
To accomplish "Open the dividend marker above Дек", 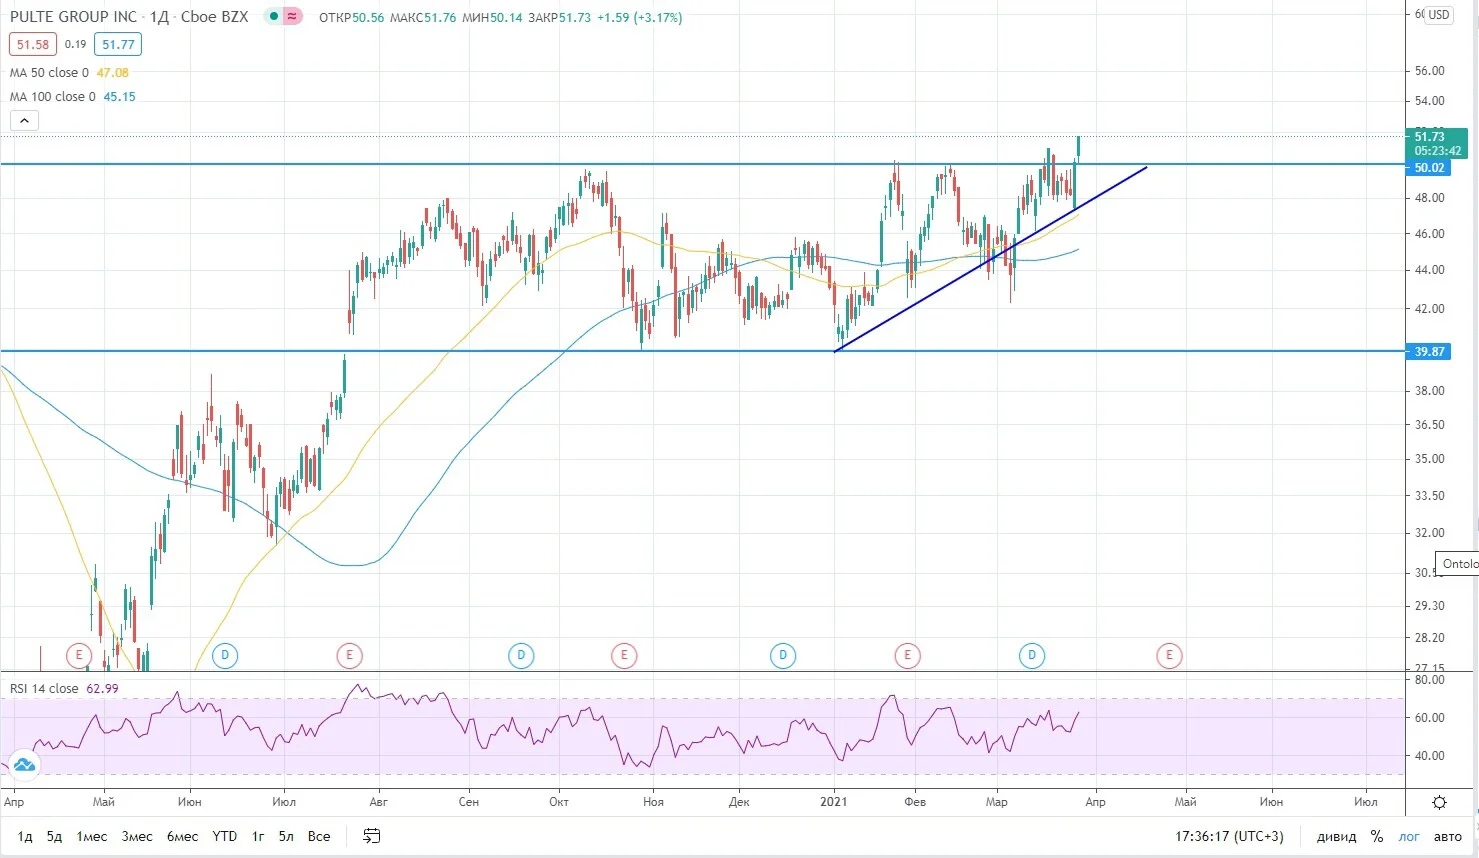I will pyautogui.click(x=783, y=656).
